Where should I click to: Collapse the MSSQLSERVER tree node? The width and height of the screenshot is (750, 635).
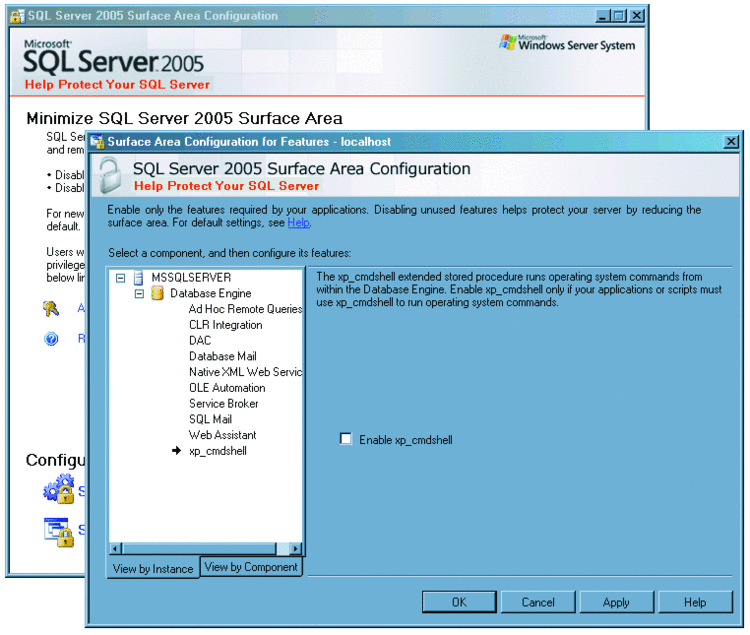(x=121, y=278)
